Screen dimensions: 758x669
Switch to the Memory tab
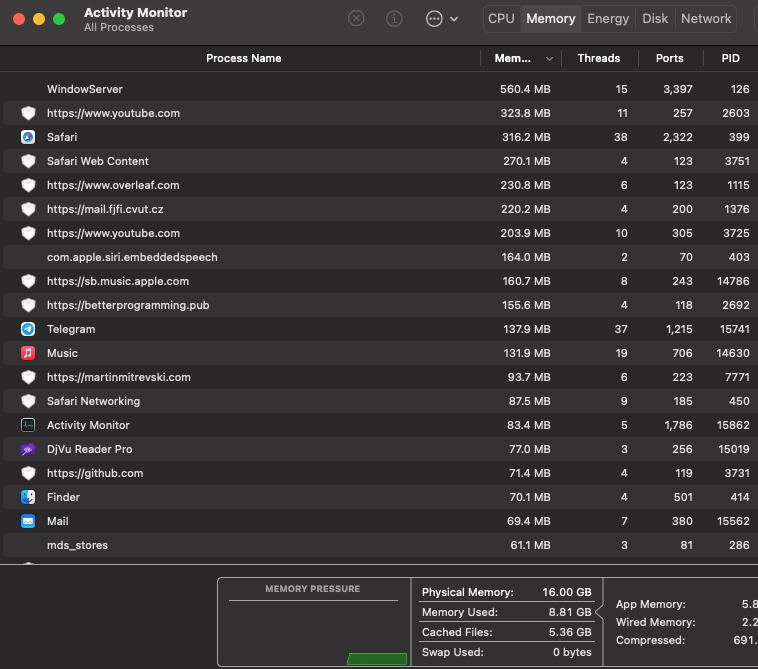pos(551,19)
